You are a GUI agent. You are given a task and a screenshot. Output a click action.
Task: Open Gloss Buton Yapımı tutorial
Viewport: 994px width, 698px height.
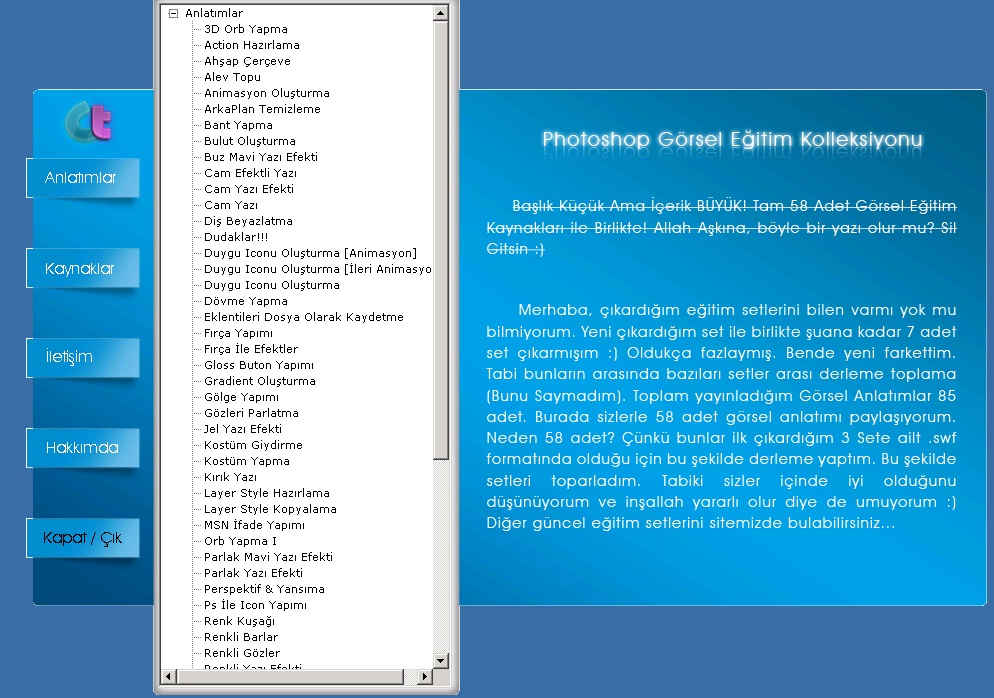259,365
